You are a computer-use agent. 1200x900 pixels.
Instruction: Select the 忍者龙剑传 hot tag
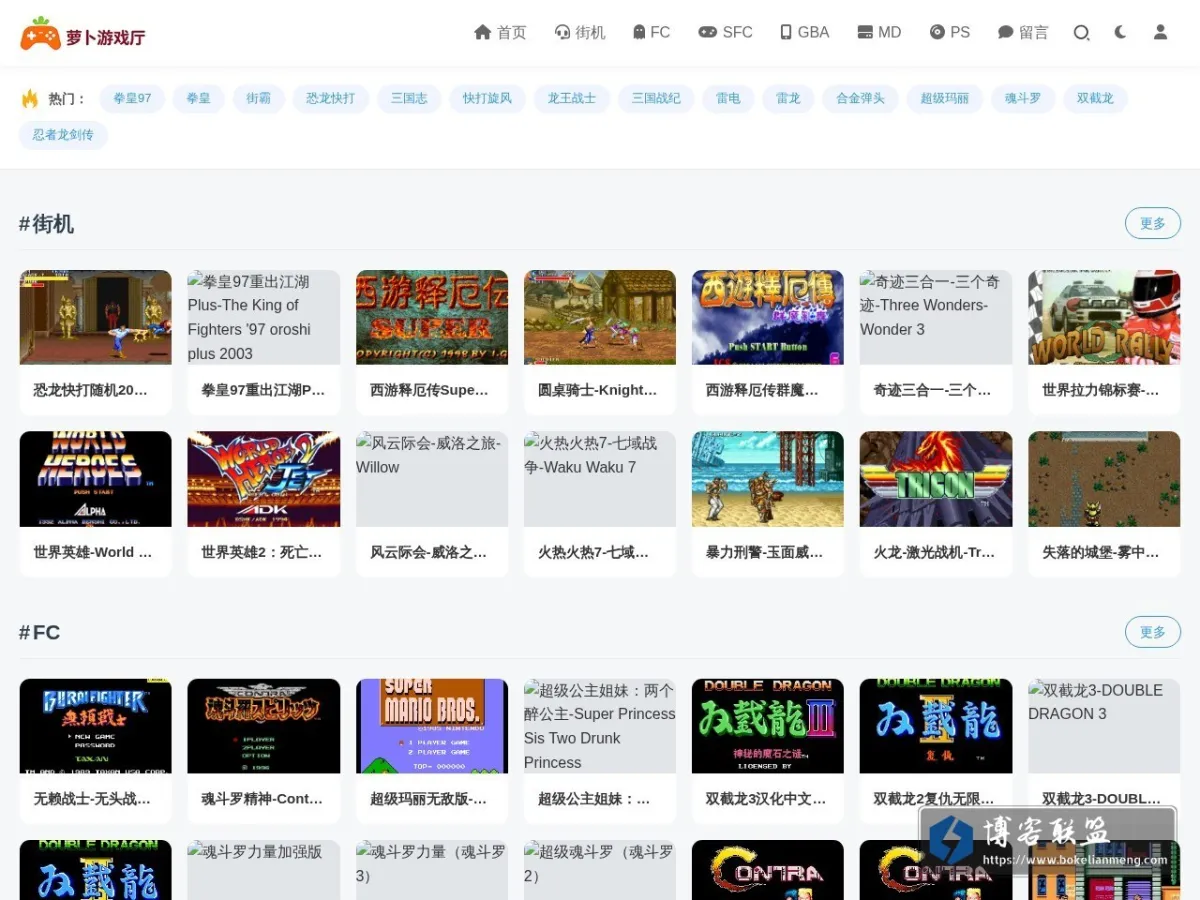tap(63, 135)
